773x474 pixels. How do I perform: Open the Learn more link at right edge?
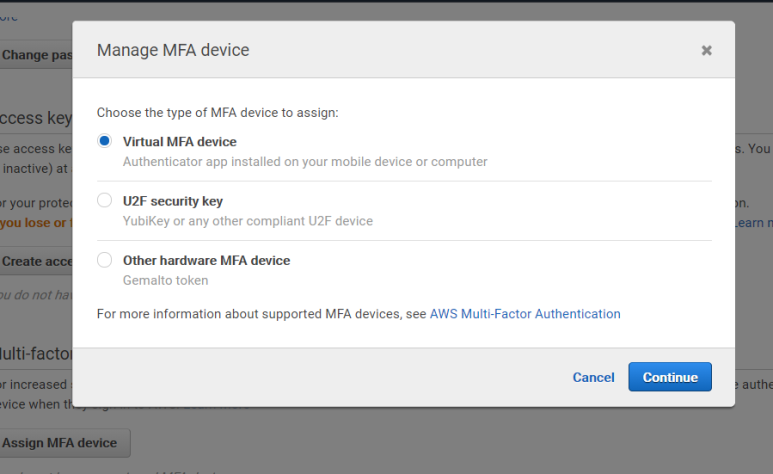pos(753,223)
